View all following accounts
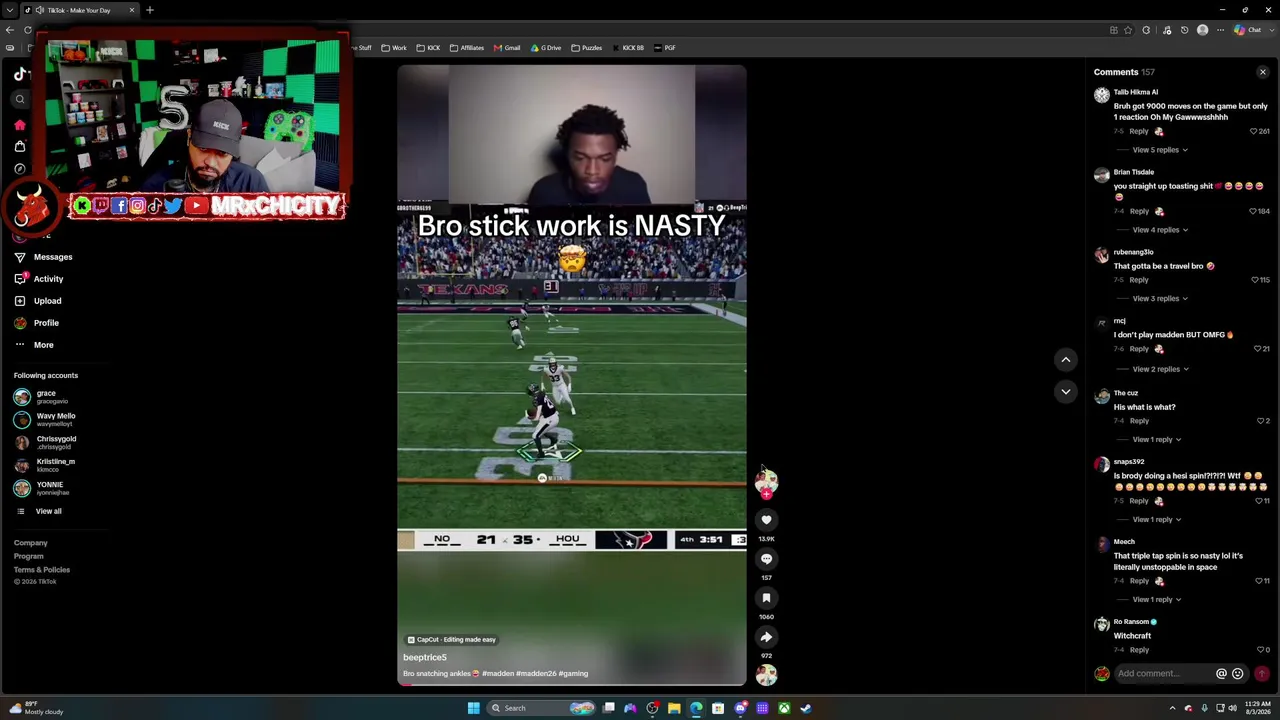Screen dimensions: 1280x720 coord(48,511)
